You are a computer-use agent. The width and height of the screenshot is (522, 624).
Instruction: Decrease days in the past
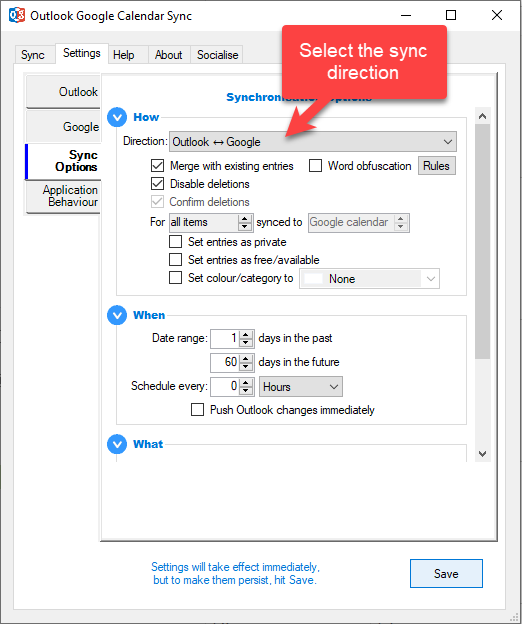(x=246, y=343)
